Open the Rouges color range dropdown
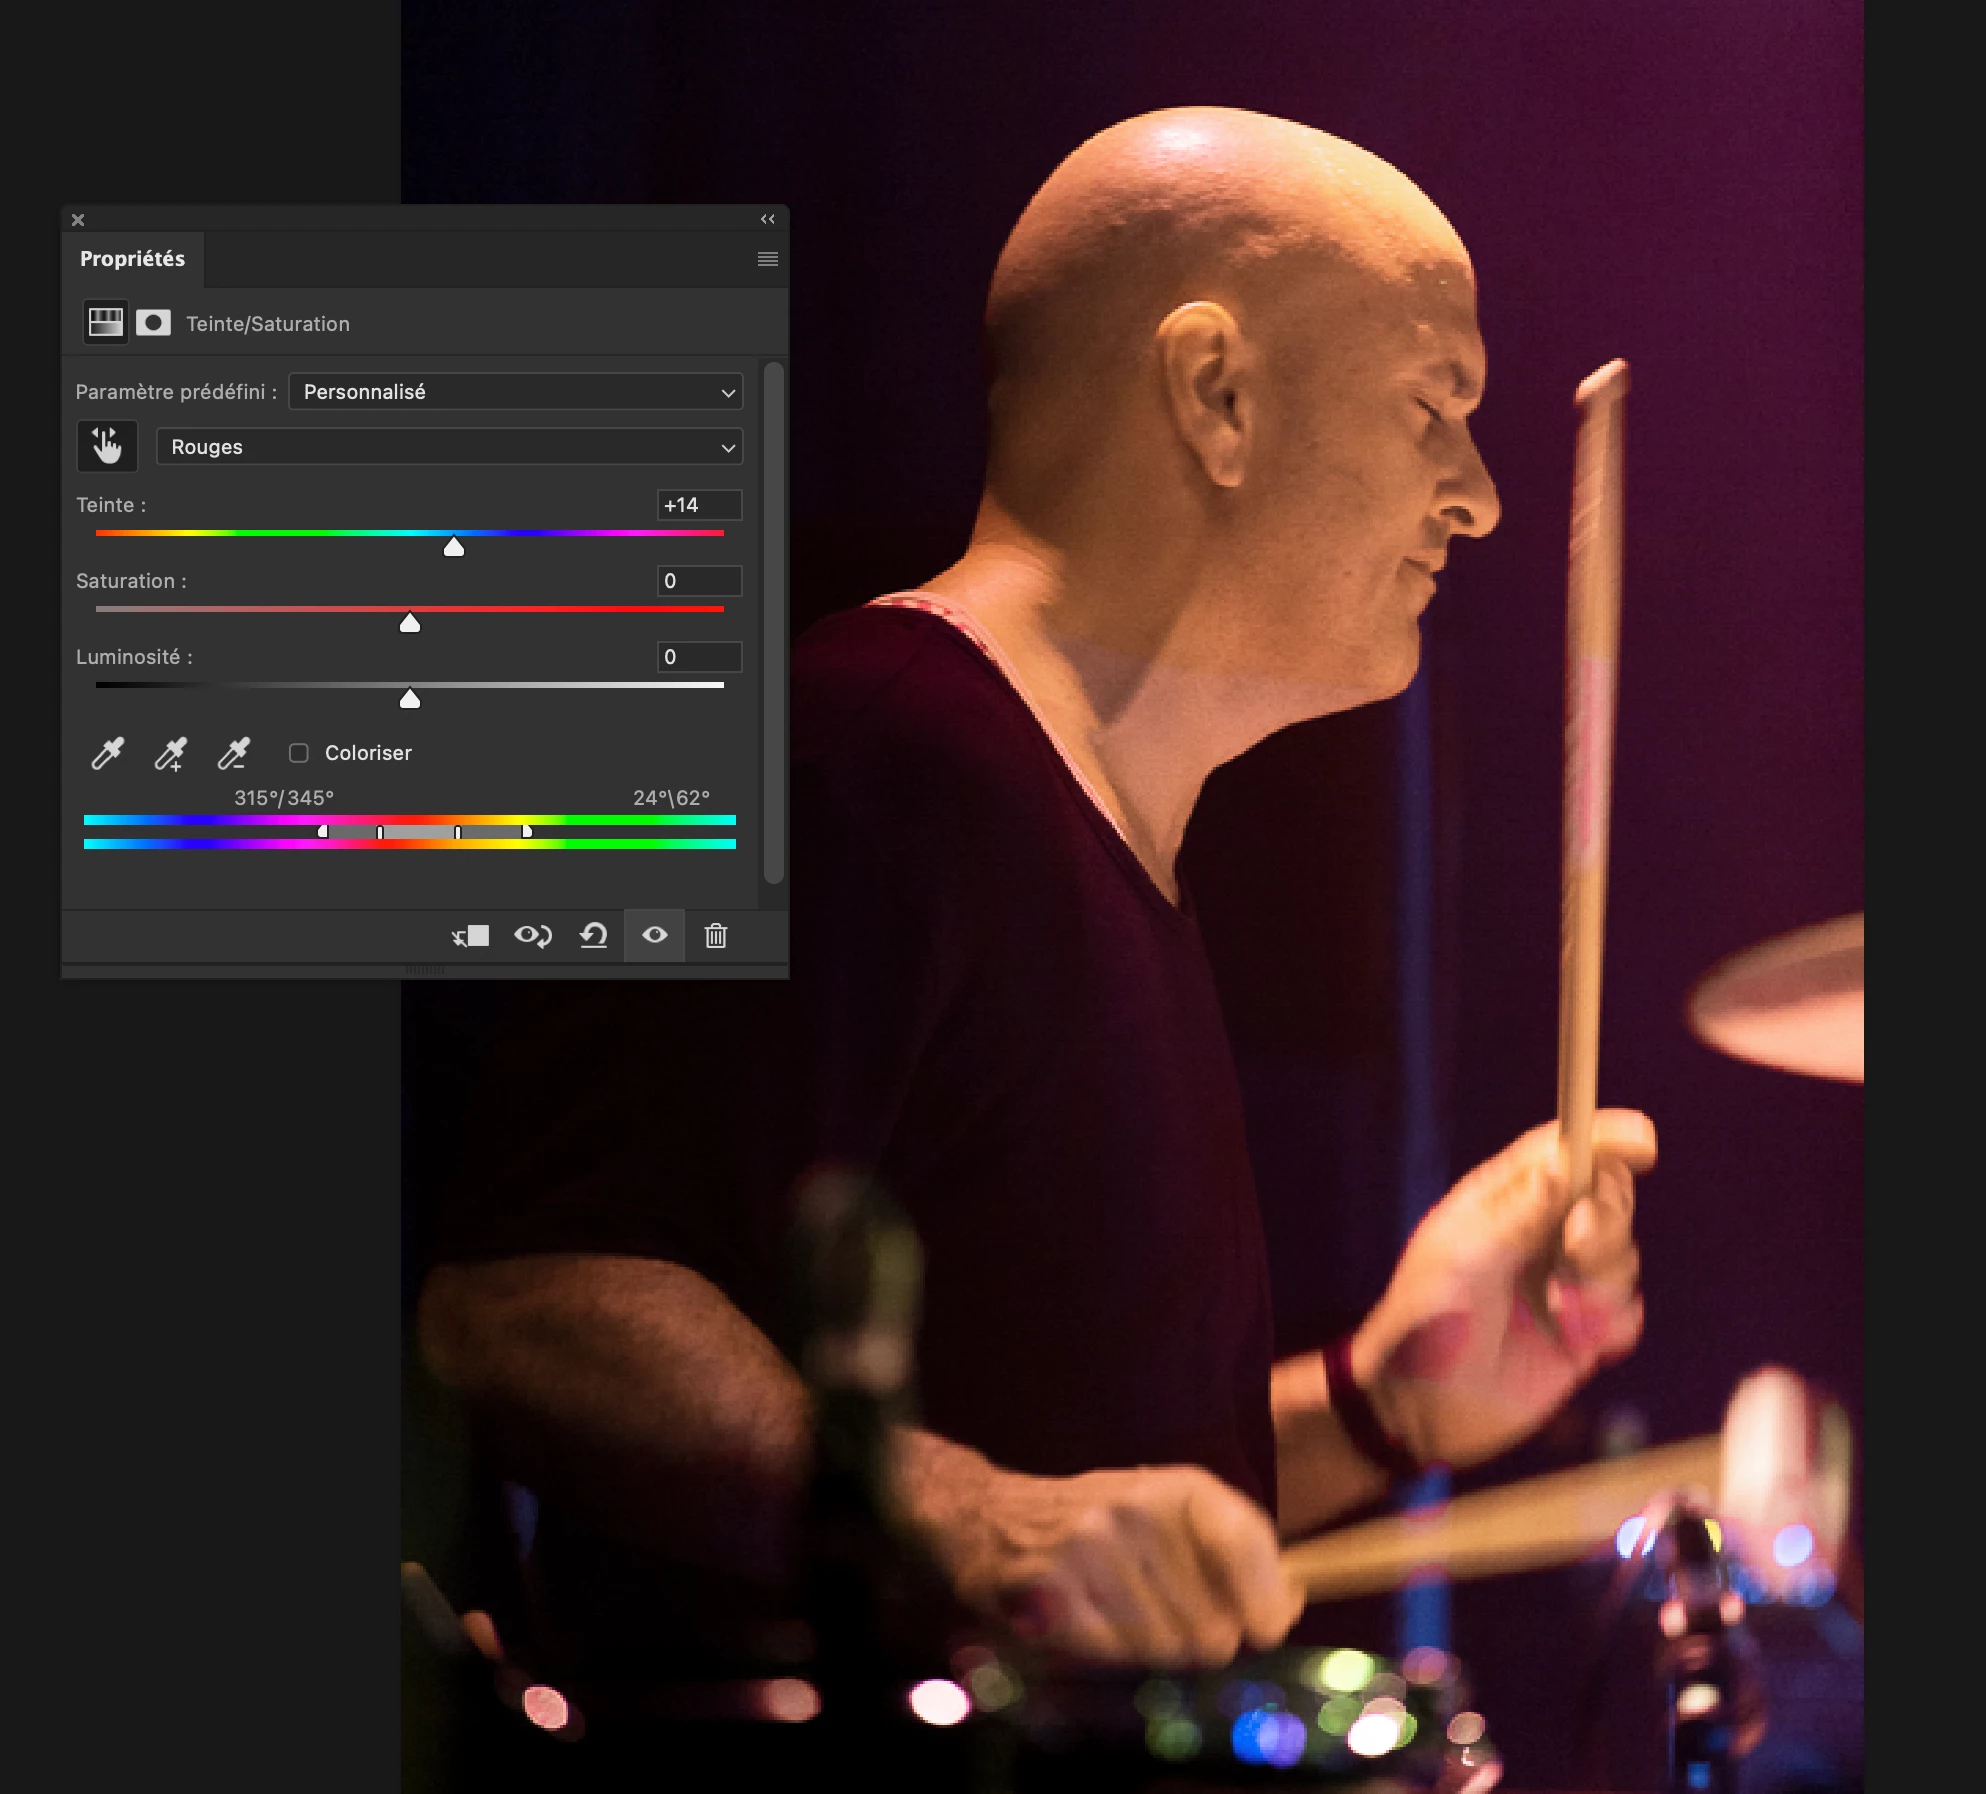 [450, 447]
